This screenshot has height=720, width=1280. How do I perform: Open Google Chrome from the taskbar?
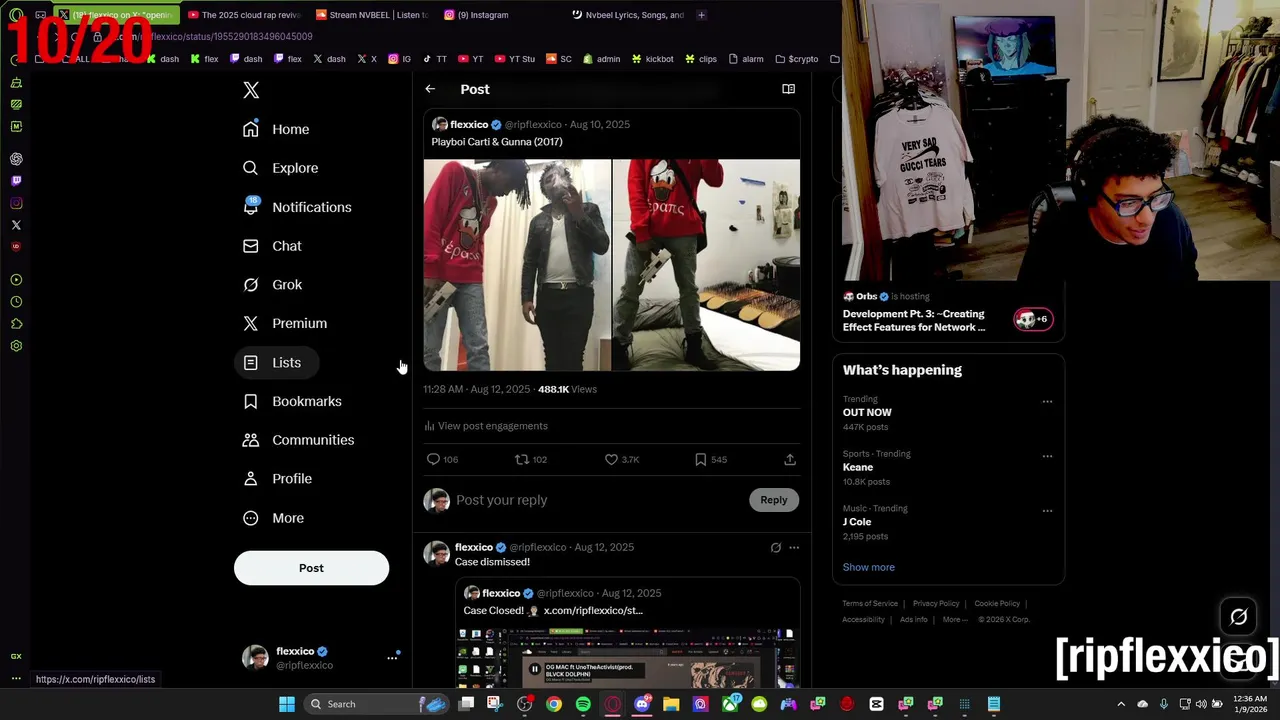coord(554,704)
